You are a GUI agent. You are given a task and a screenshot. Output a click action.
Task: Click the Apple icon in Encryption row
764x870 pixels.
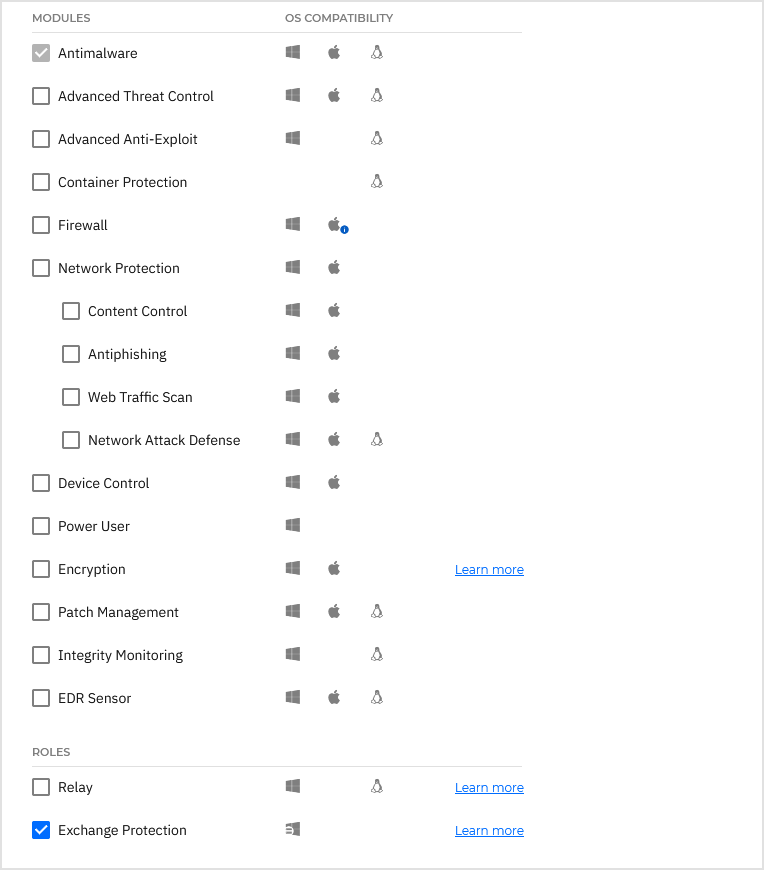pyautogui.click(x=335, y=568)
